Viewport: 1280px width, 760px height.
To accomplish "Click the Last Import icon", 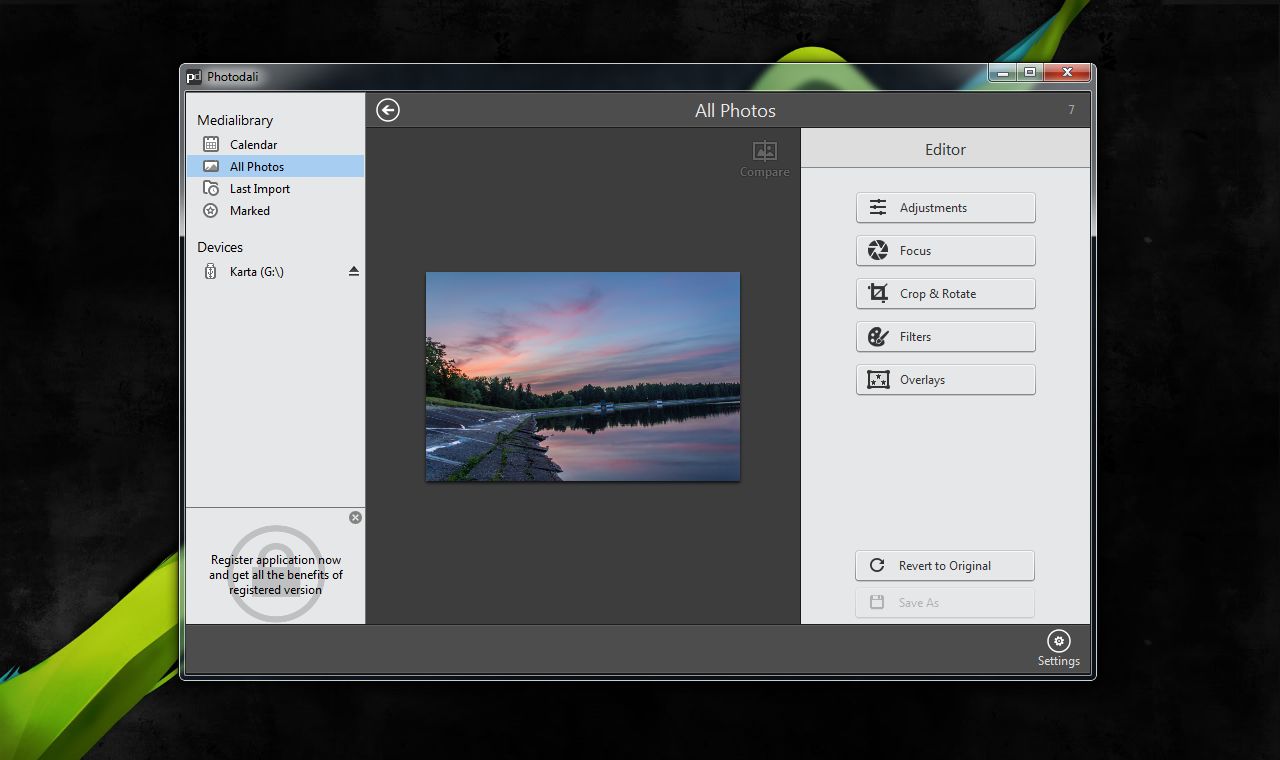I will pyautogui.click(x=211, y=188).
